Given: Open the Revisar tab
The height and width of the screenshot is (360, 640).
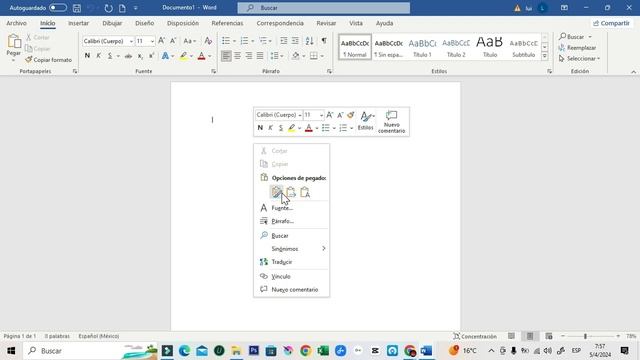Looking at the screenshot, I should pyautogui.click(x=326, y=23).
